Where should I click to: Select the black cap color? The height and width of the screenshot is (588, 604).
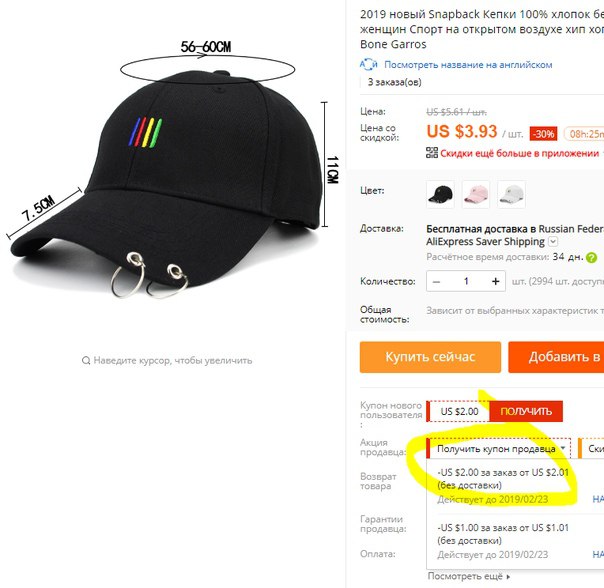tap(440, 194)
